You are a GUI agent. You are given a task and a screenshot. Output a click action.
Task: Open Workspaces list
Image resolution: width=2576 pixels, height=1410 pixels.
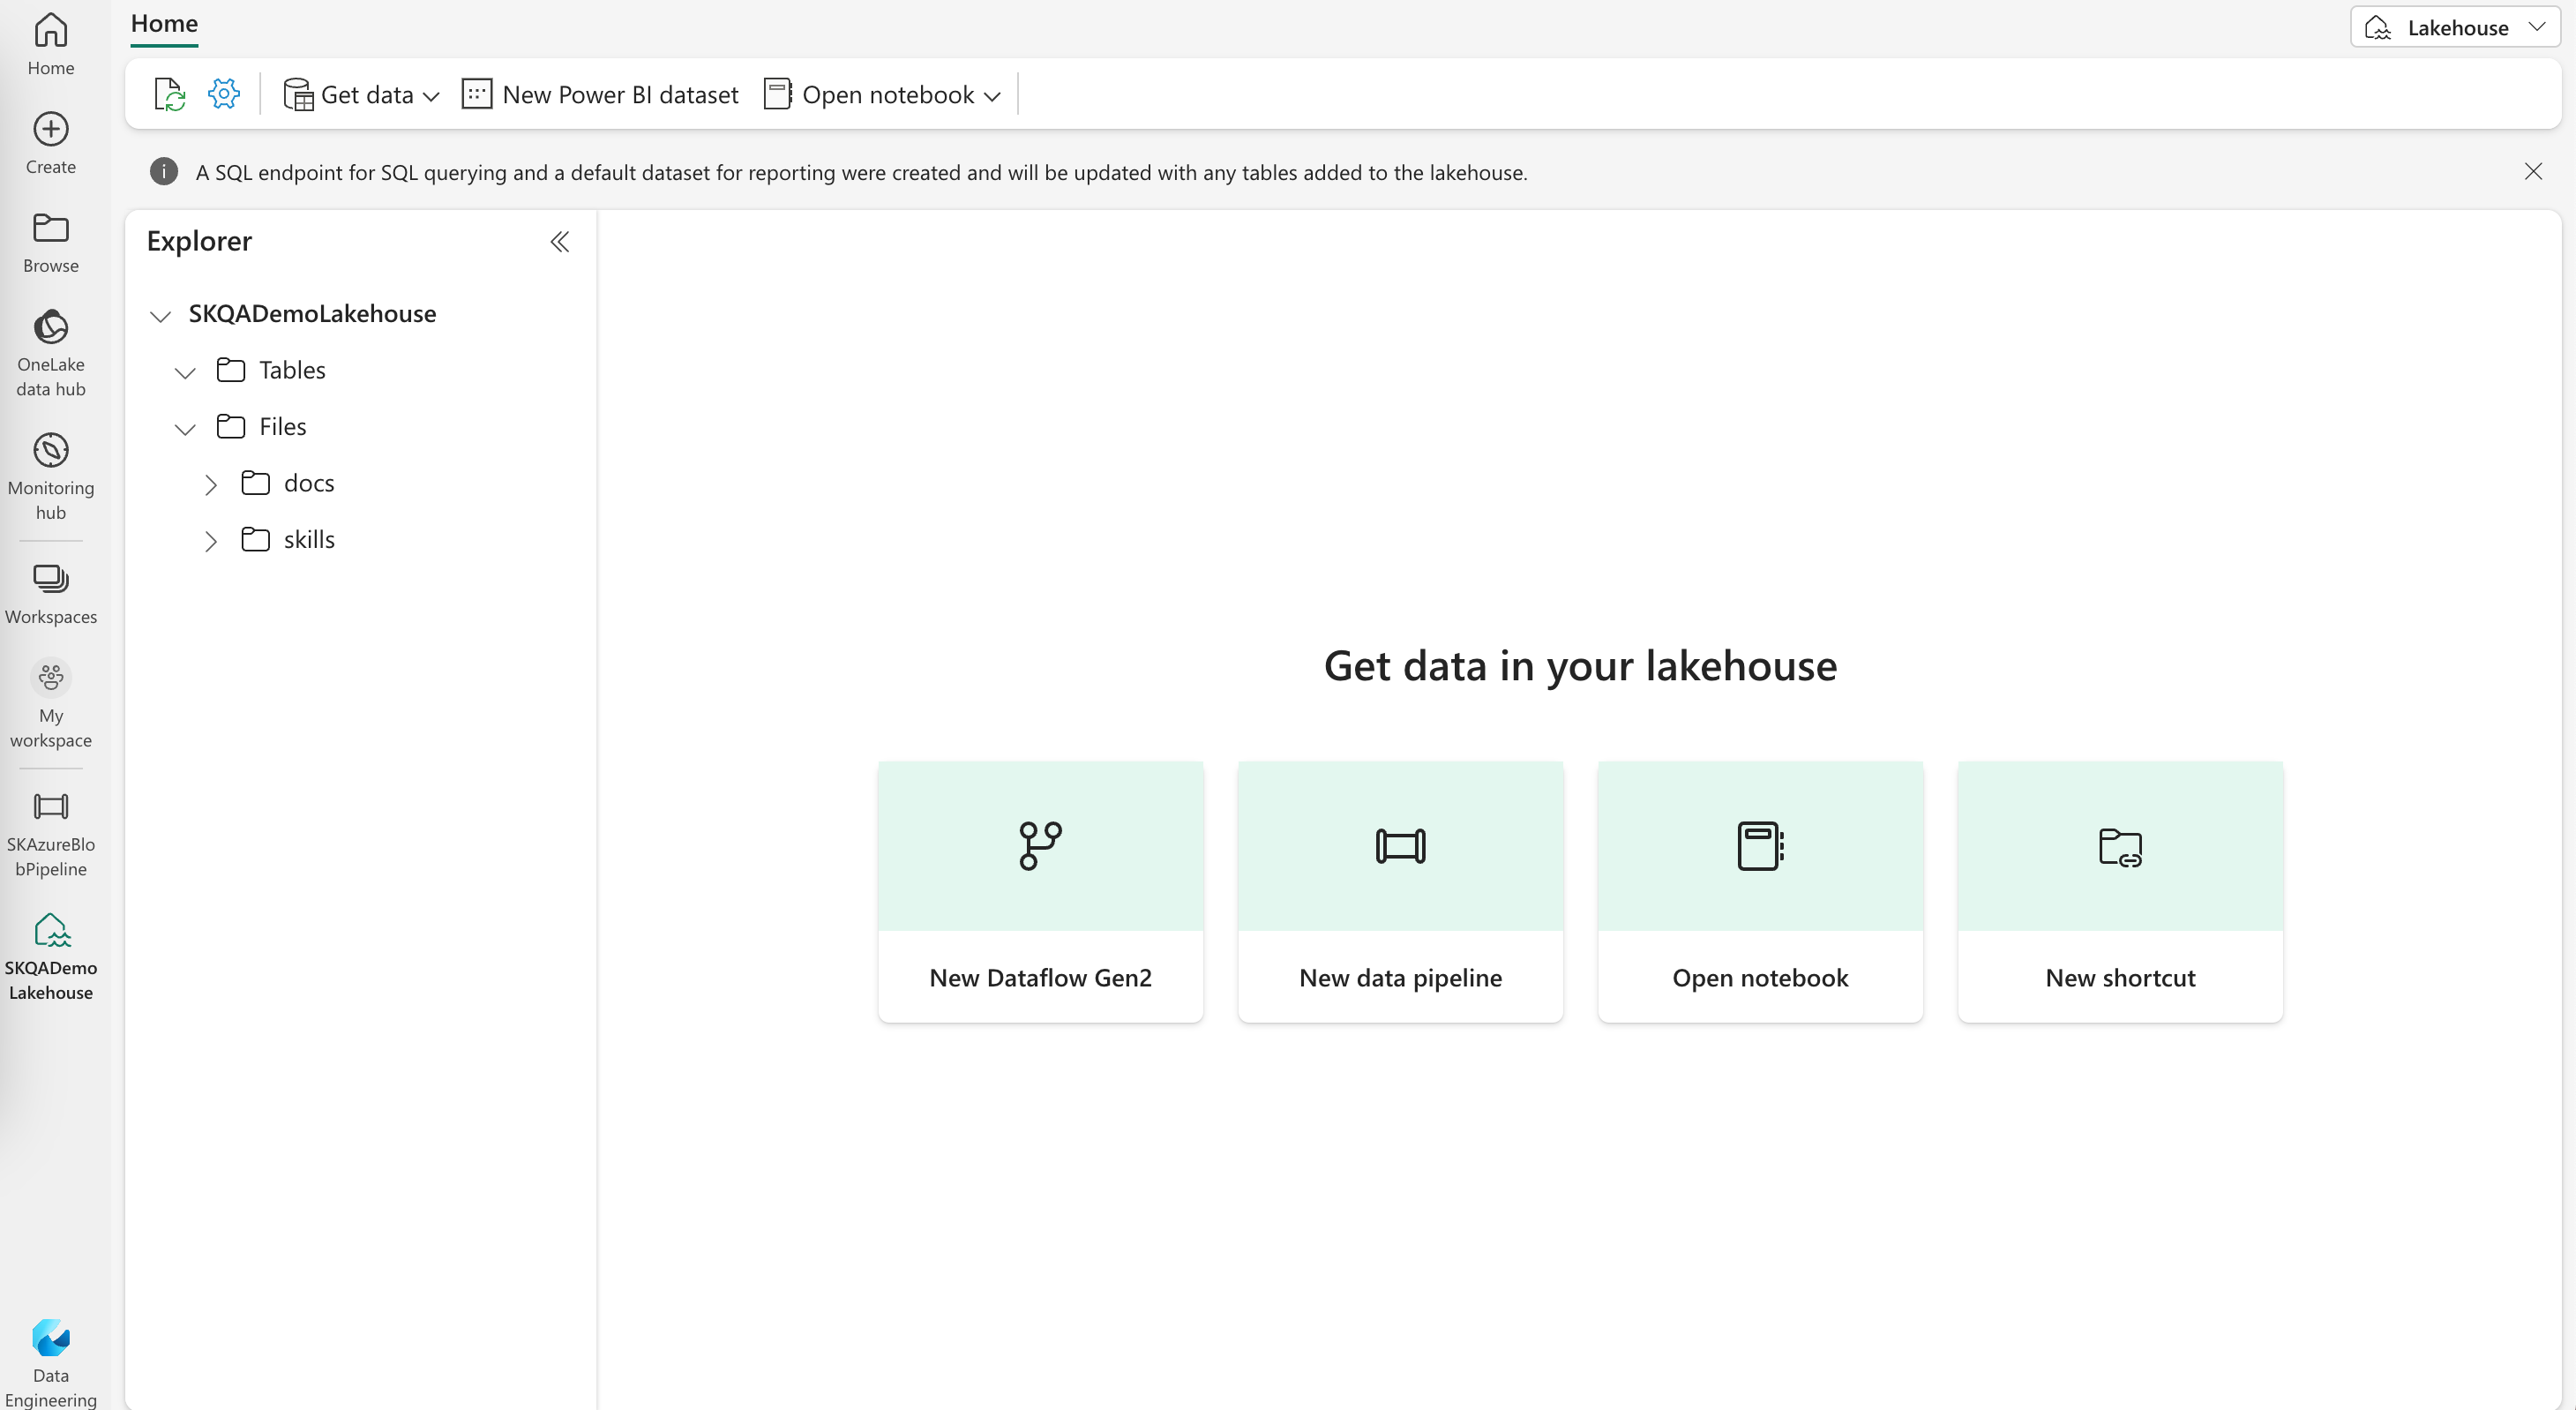coord(51,594)
